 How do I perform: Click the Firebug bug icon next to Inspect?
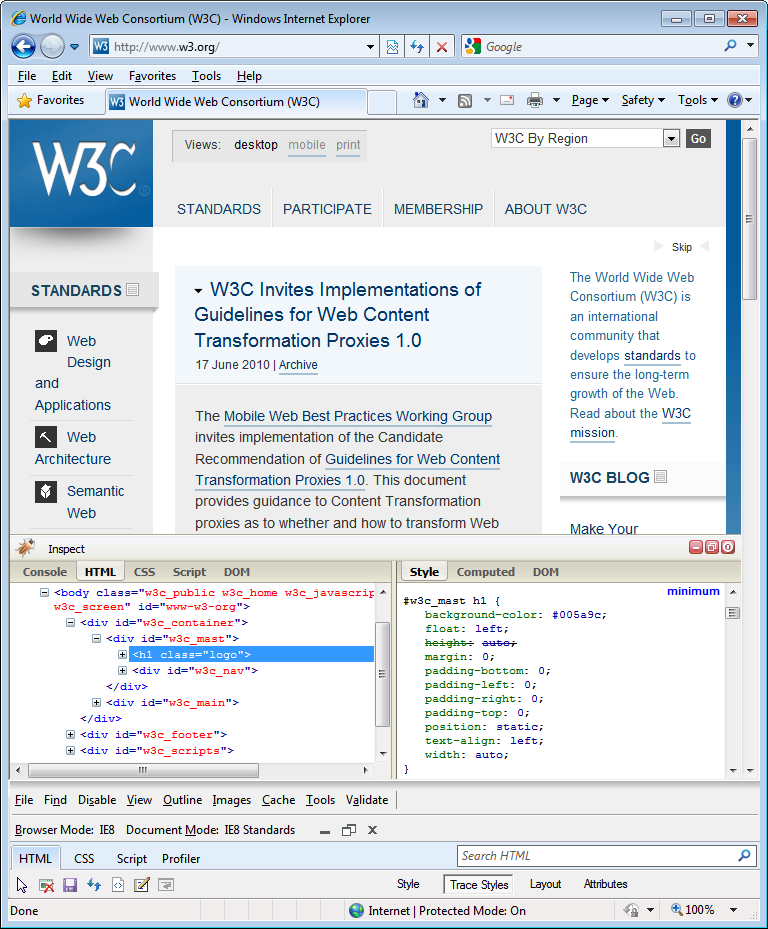tap(25, 547)
